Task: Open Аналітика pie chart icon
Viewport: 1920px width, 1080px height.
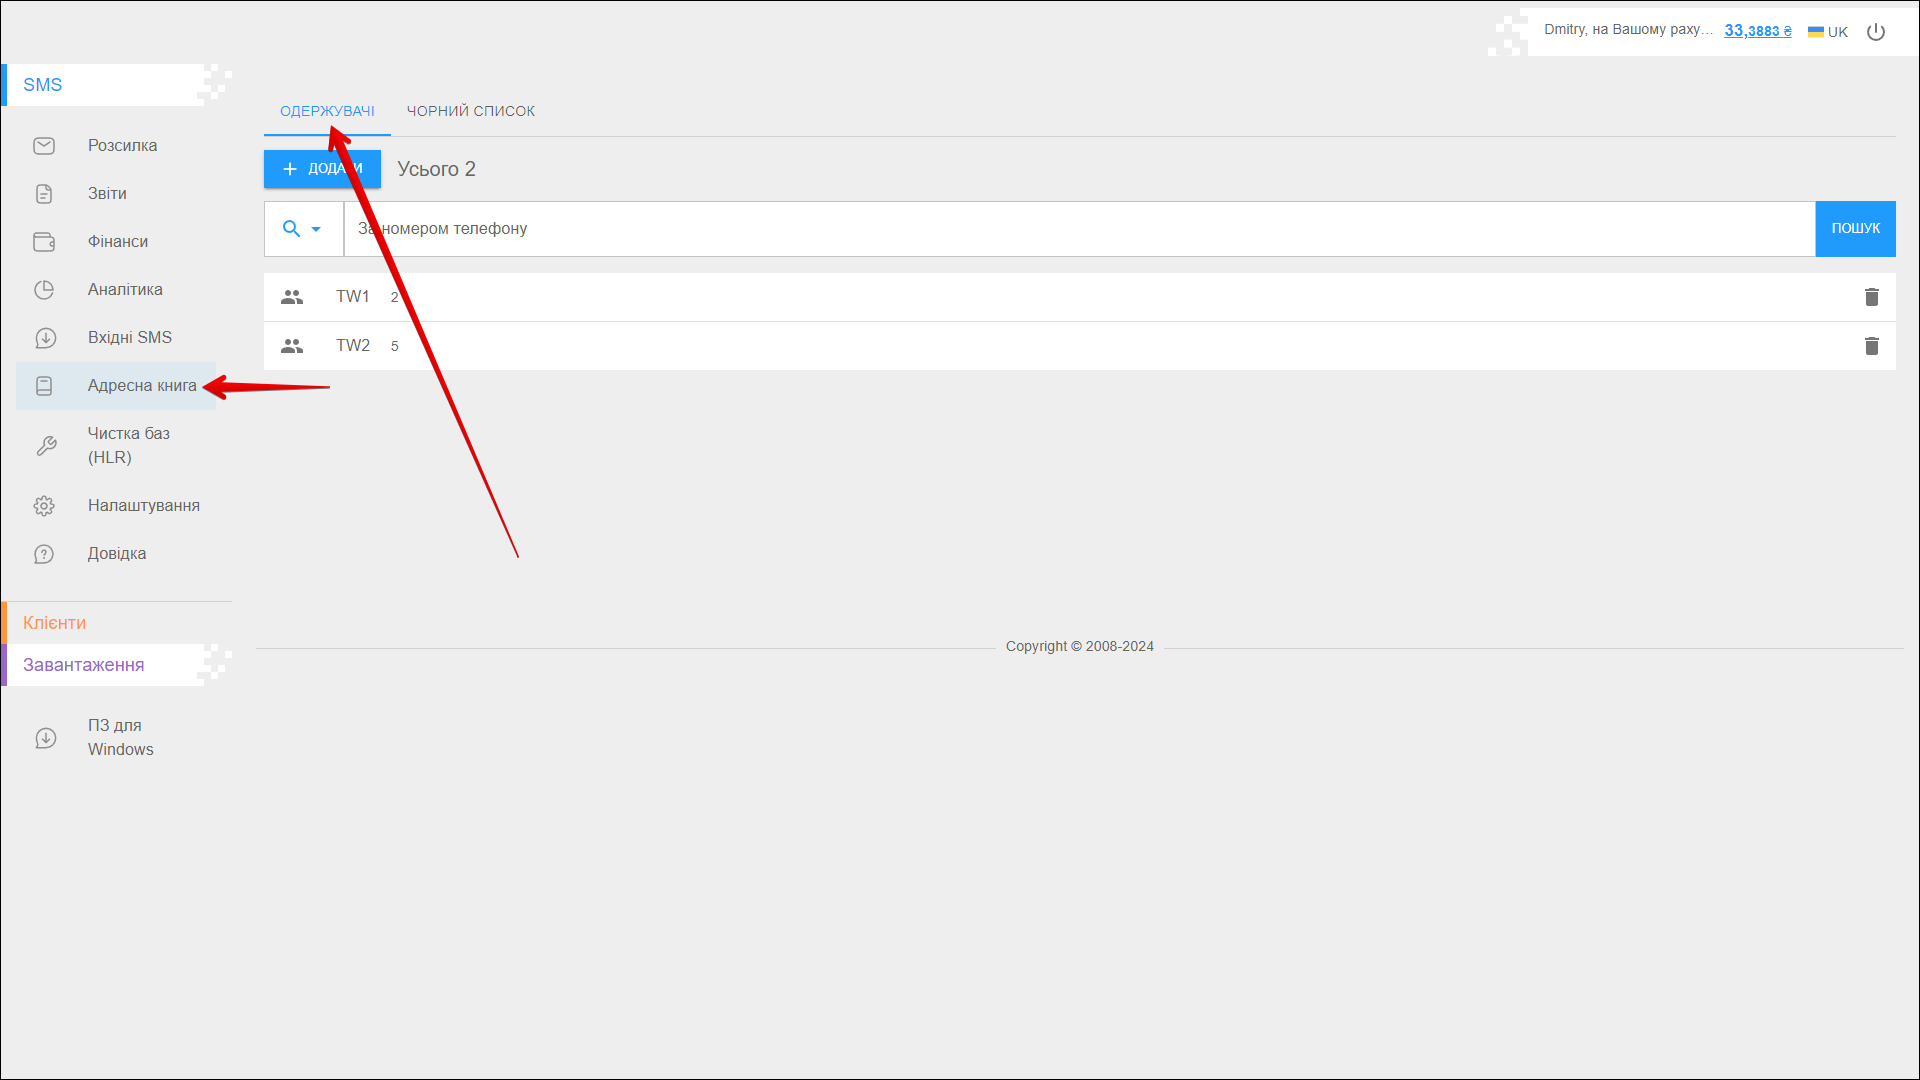Action: 44,290
